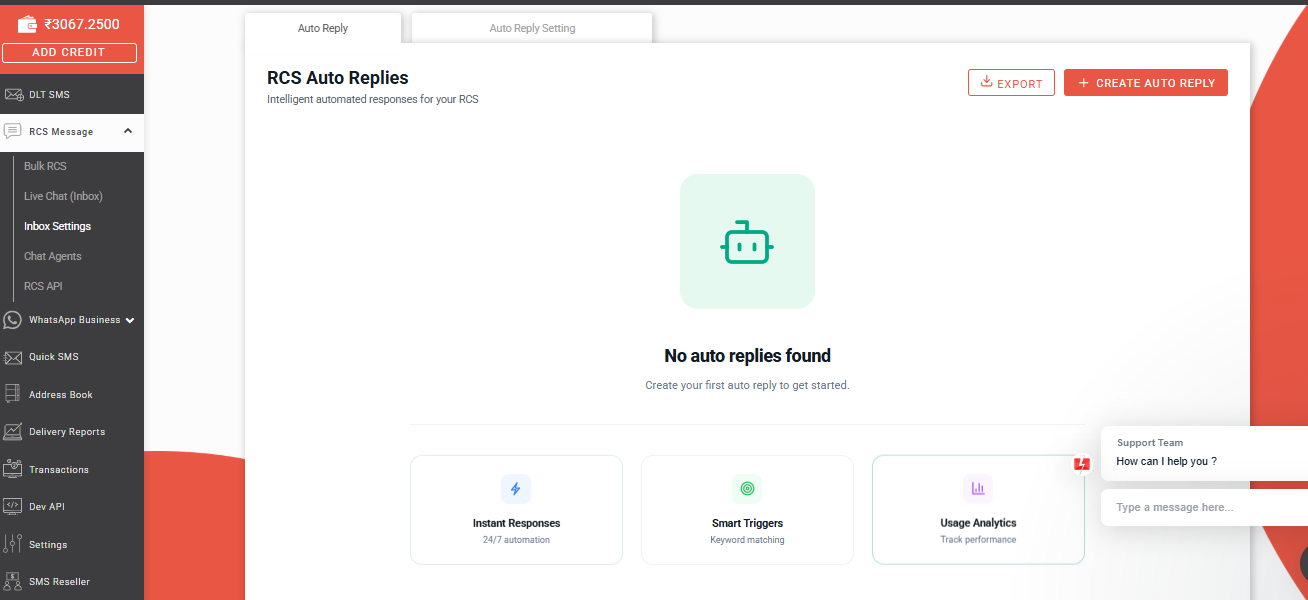Open the Settings sliders icon

click(13, 544)
